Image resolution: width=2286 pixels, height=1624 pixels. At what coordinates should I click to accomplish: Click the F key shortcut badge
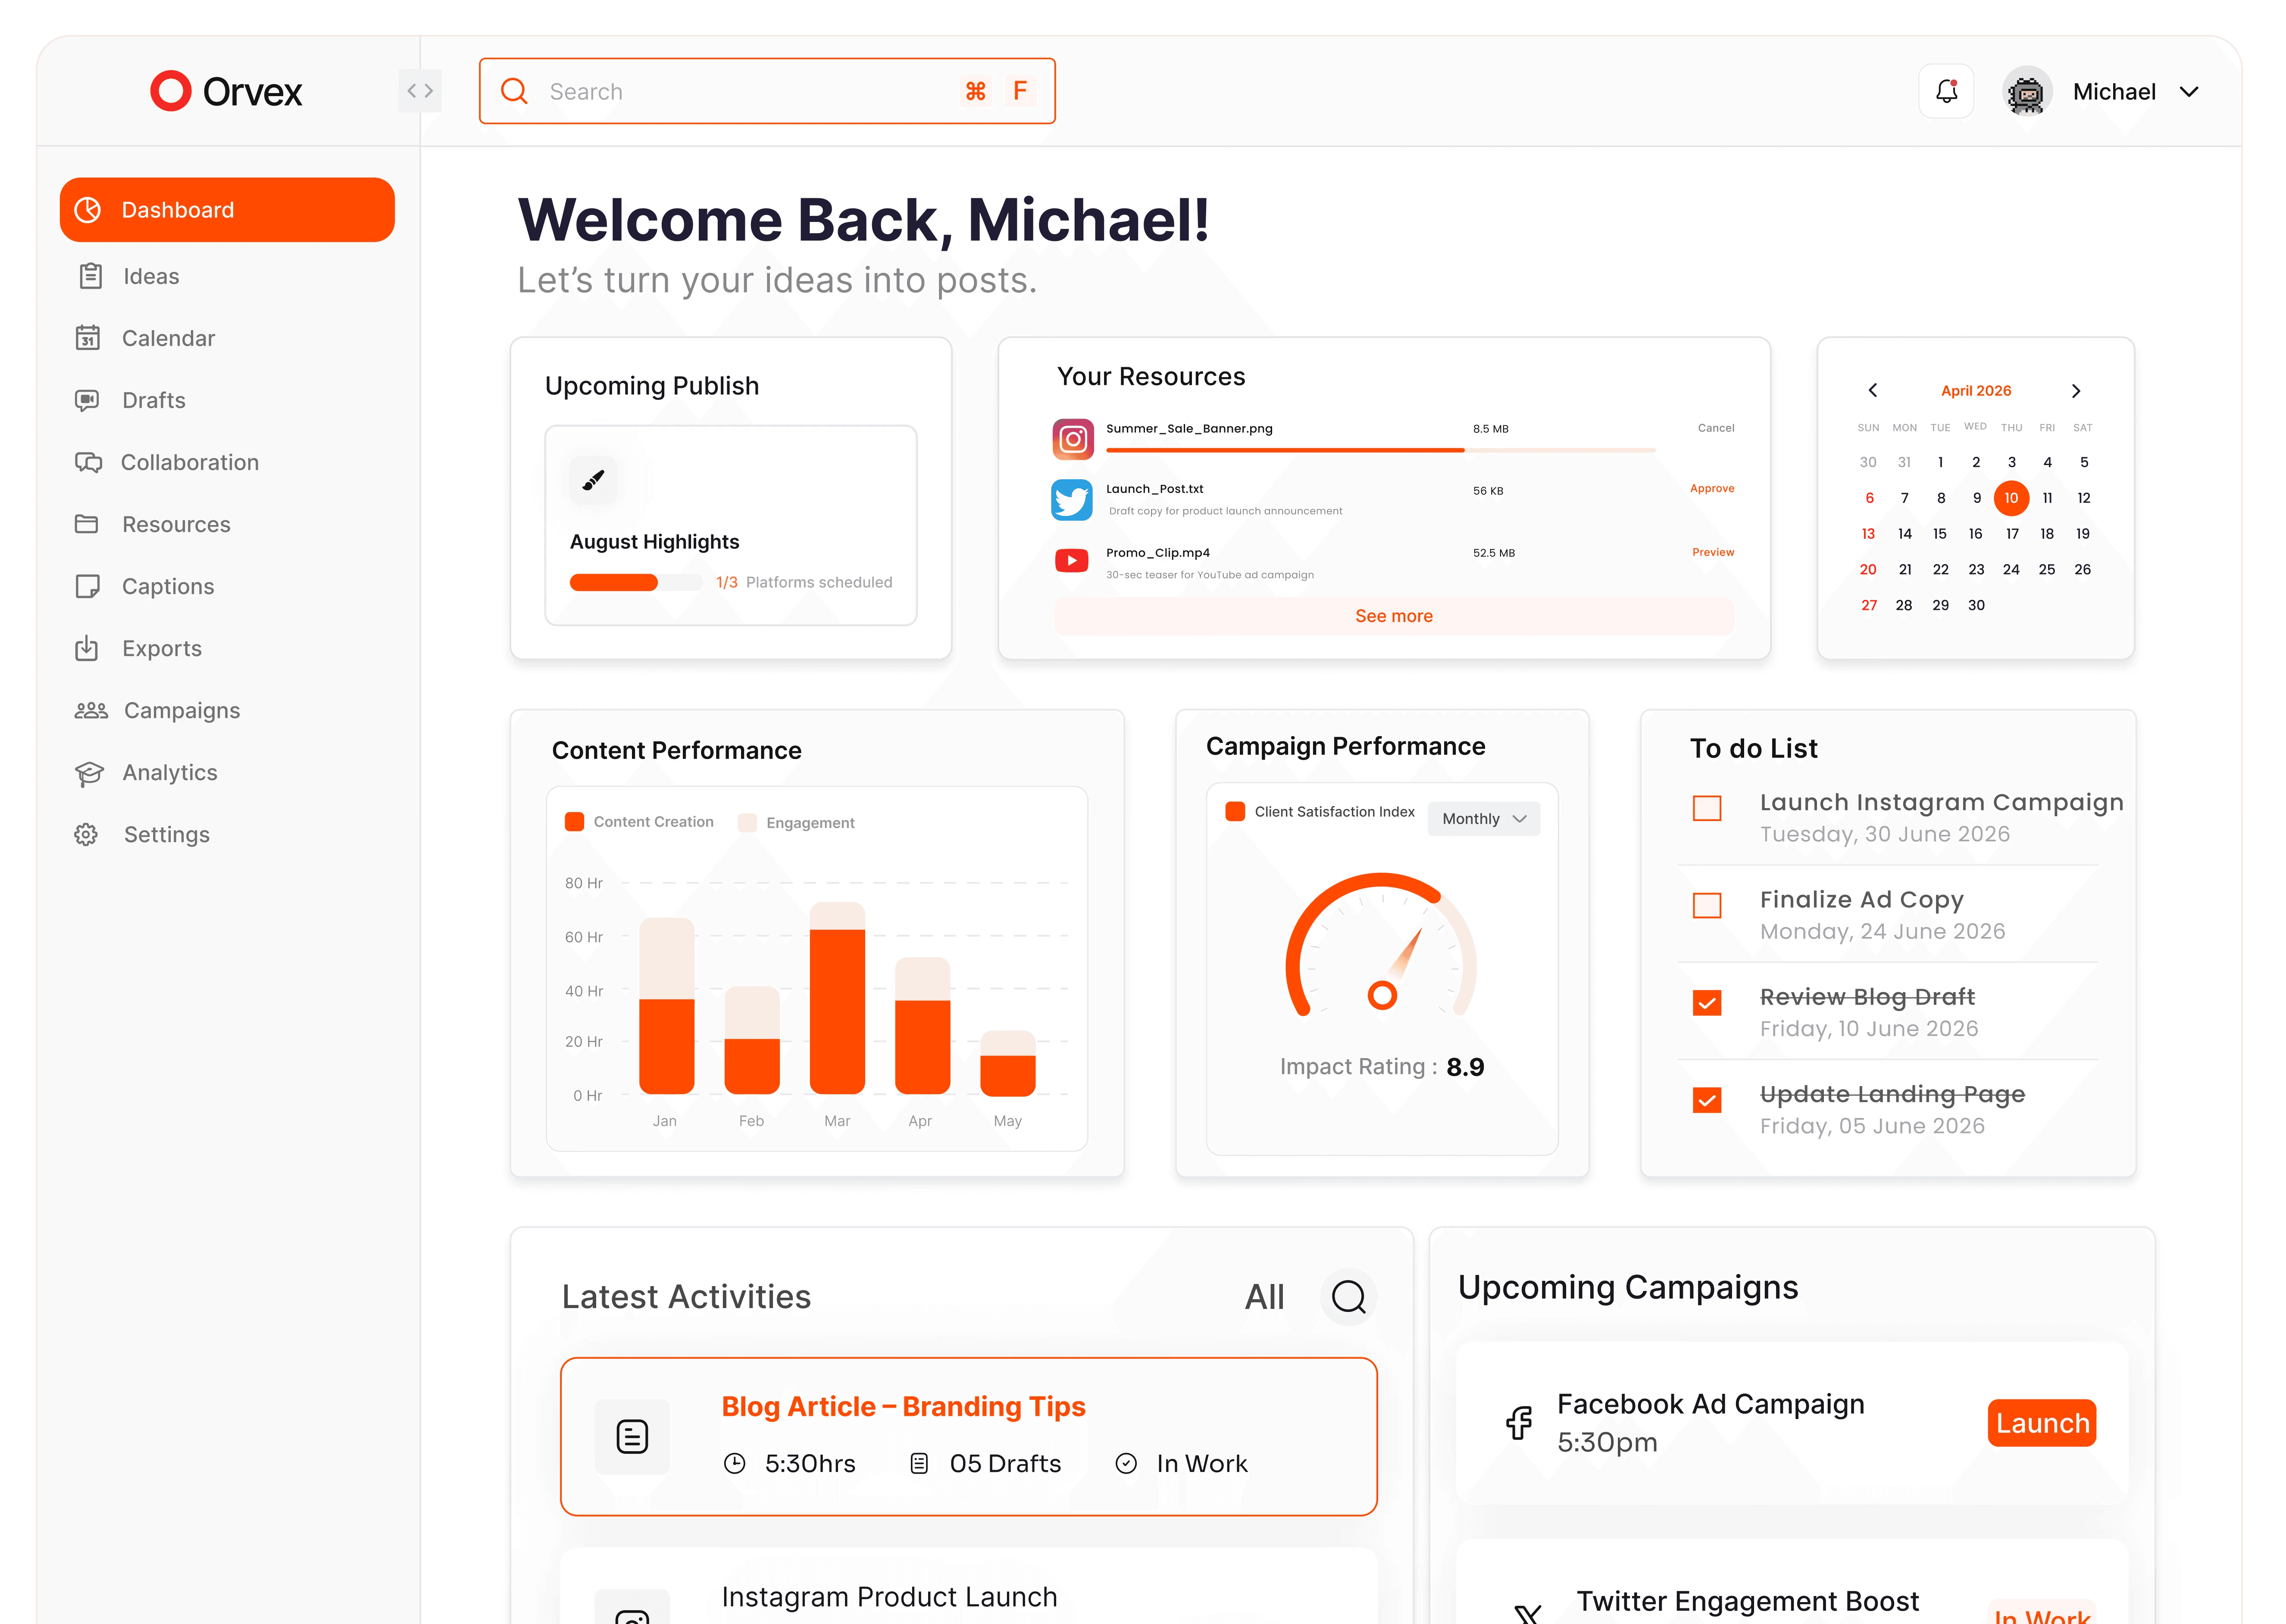tap(1019, 91)
